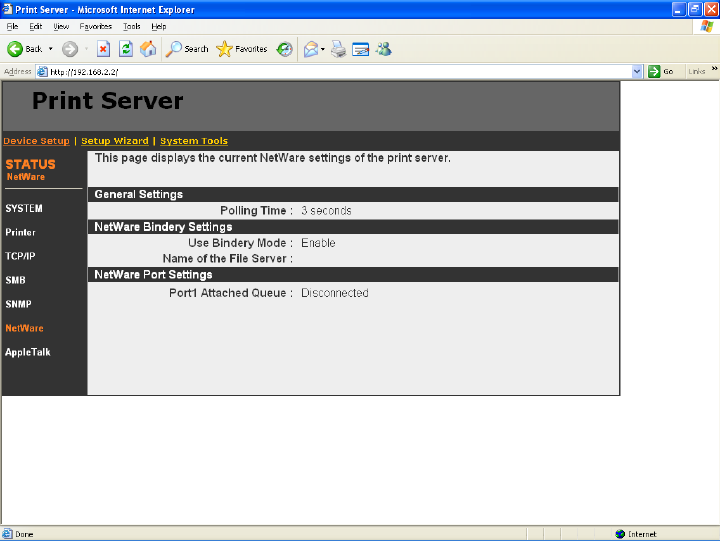Click the Back arrow button
The height and width of the screenshot is (541, 720).
click(24, 49)
